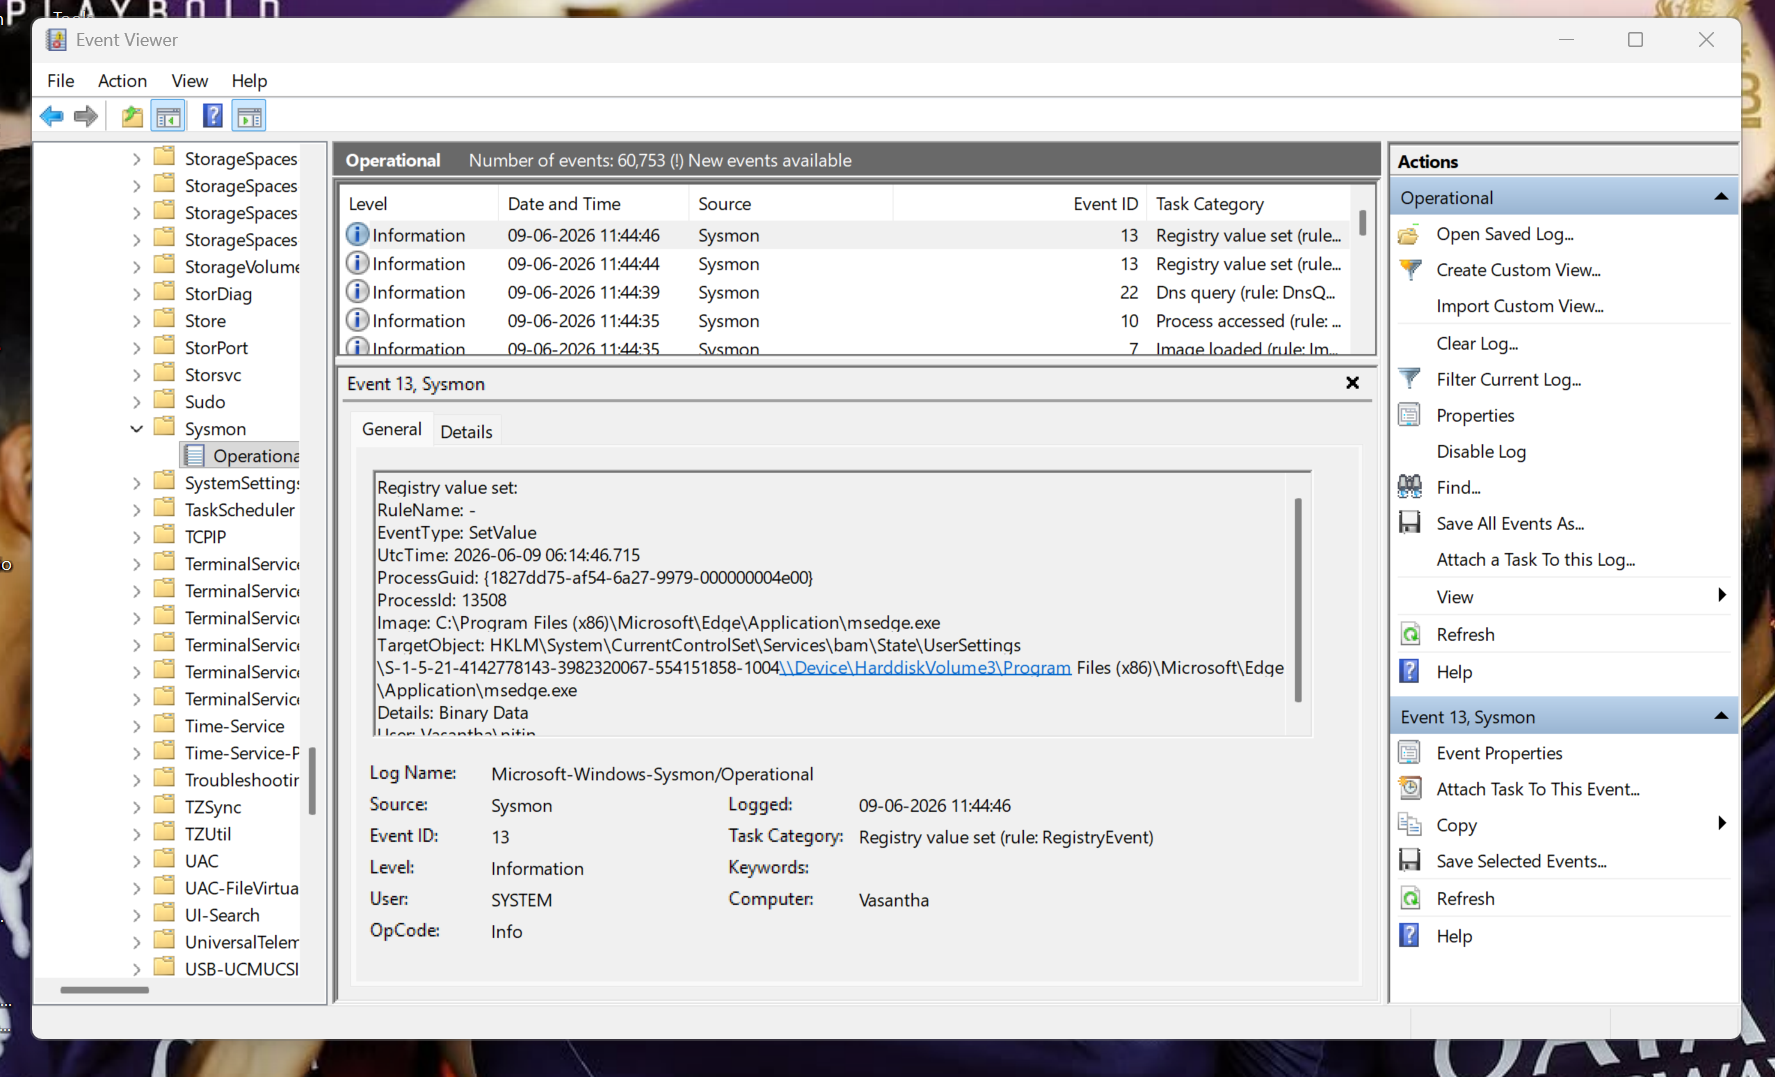
Task: Click Disable Log action
Action: click(x=1481, y=451)
